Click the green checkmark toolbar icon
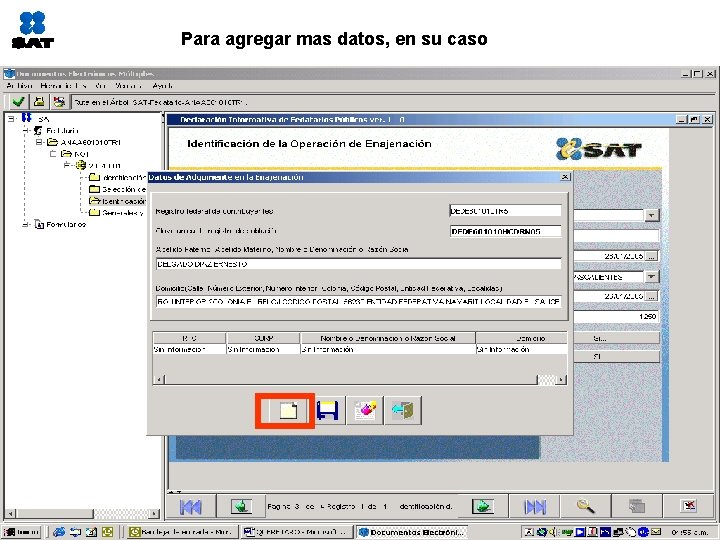 point(19,101)
